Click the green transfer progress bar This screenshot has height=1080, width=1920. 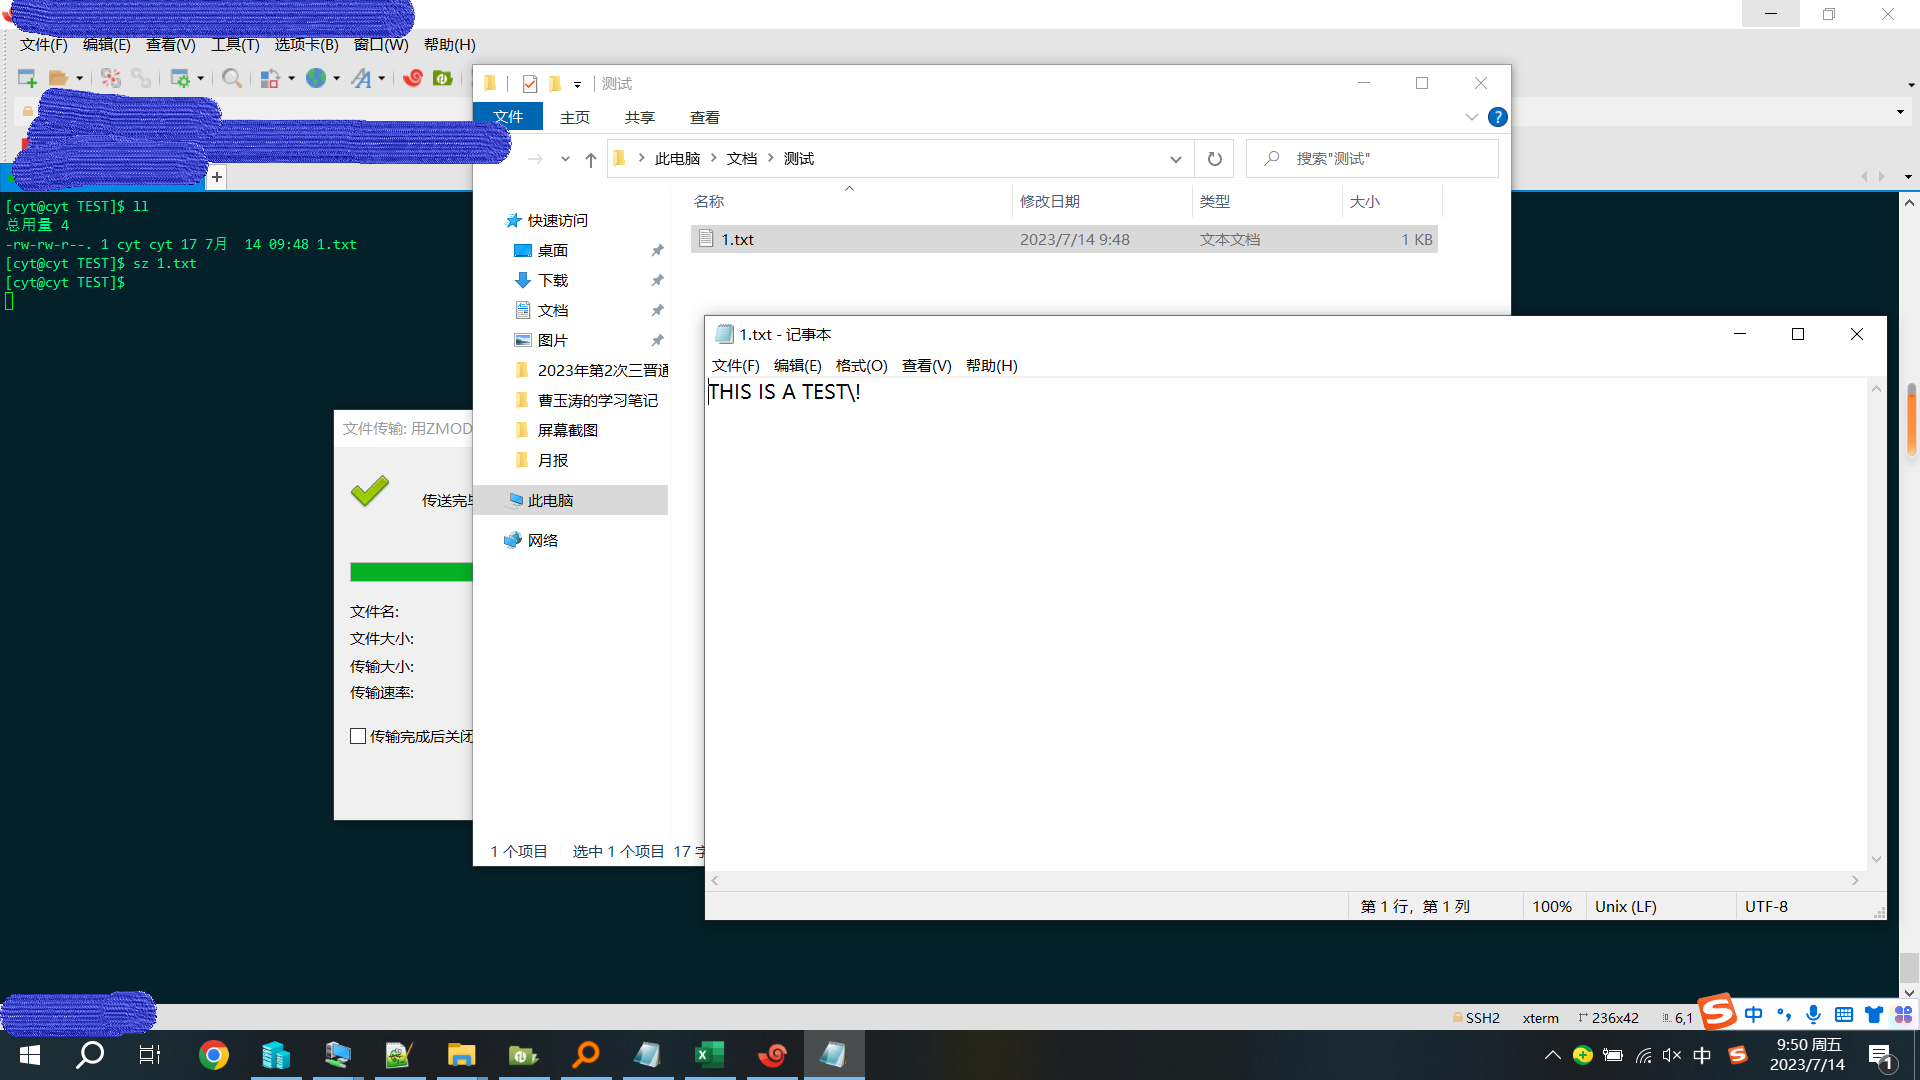[411, 572]
